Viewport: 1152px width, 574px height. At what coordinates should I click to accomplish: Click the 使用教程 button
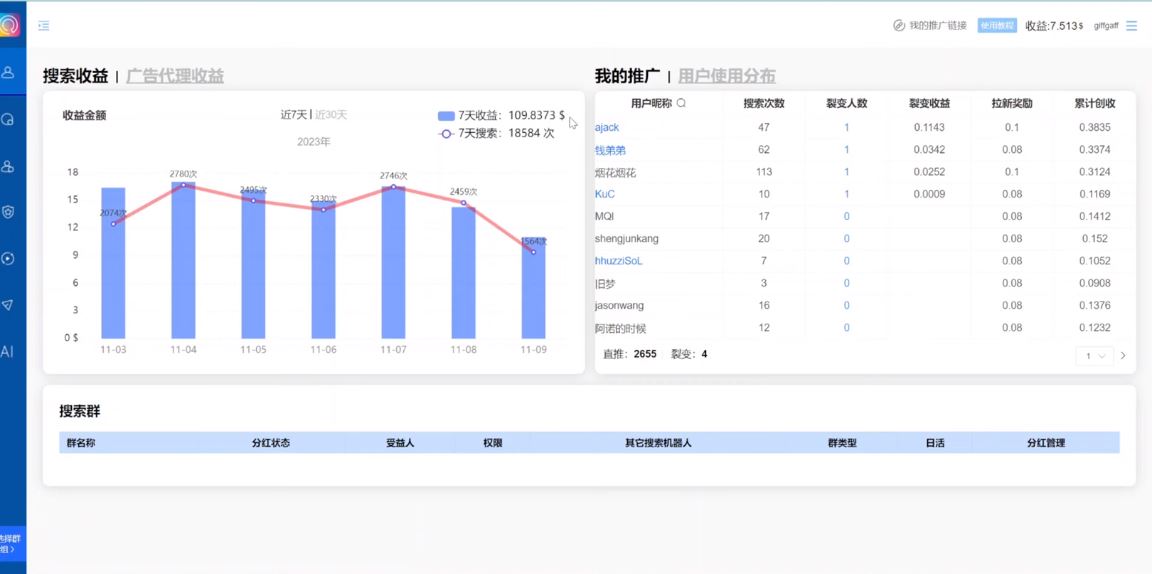pos(997,26)
